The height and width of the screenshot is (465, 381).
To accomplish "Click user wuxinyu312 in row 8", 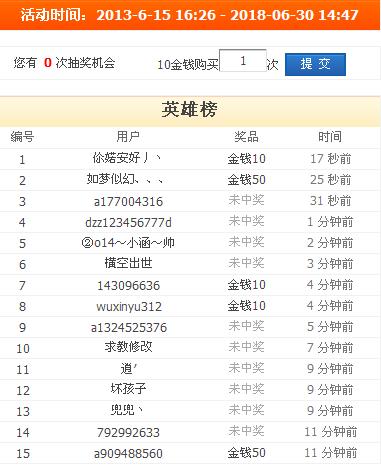I will 129,306.
